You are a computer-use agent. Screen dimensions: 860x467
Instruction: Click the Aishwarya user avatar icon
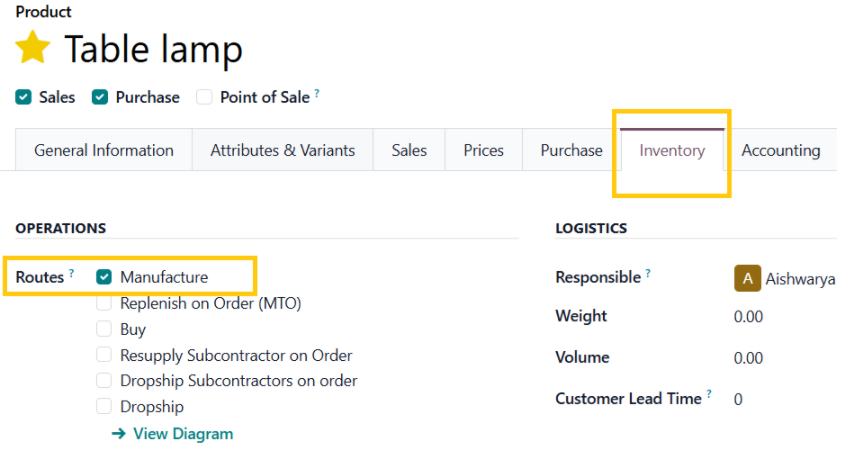click(x=747, y=279)
